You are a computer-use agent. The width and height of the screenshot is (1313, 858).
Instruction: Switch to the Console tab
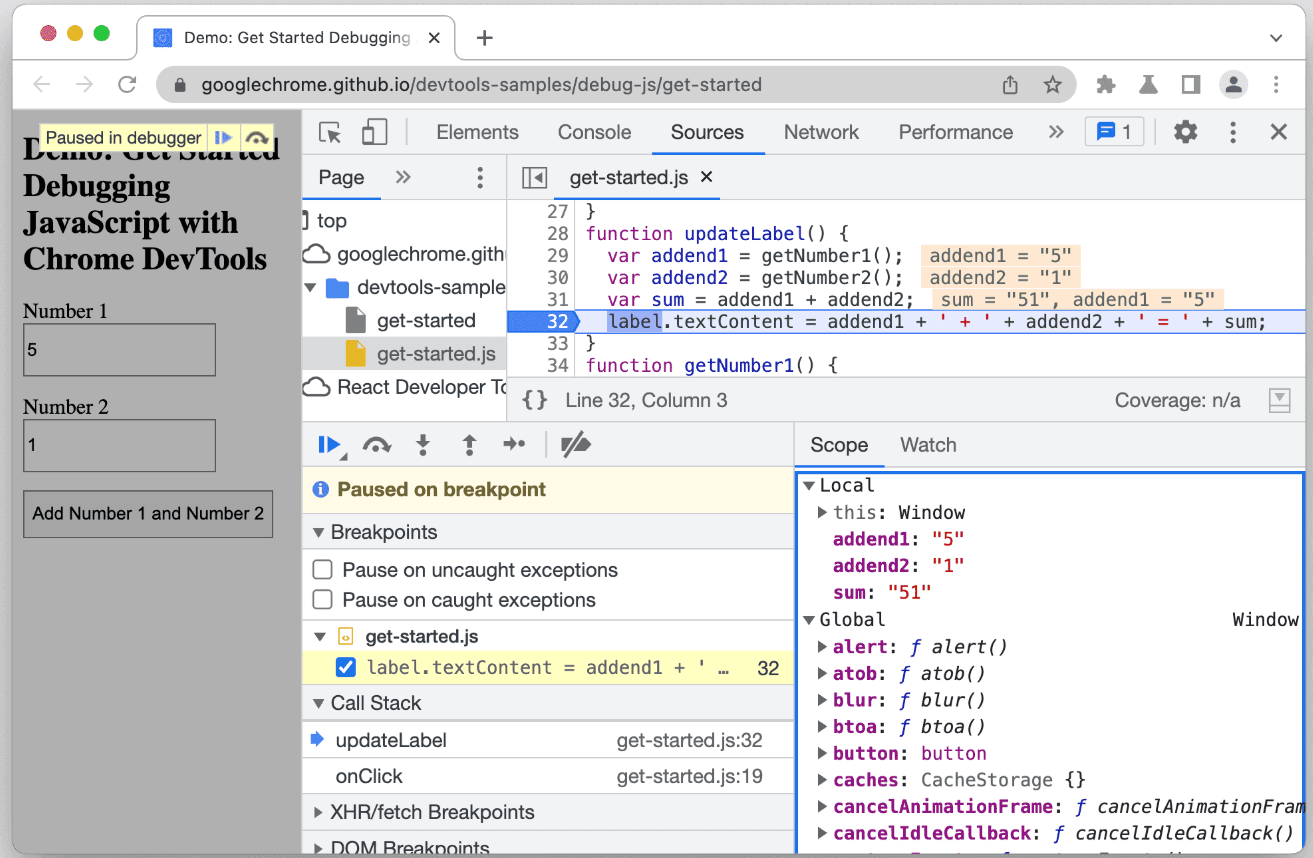pos(594,133)
